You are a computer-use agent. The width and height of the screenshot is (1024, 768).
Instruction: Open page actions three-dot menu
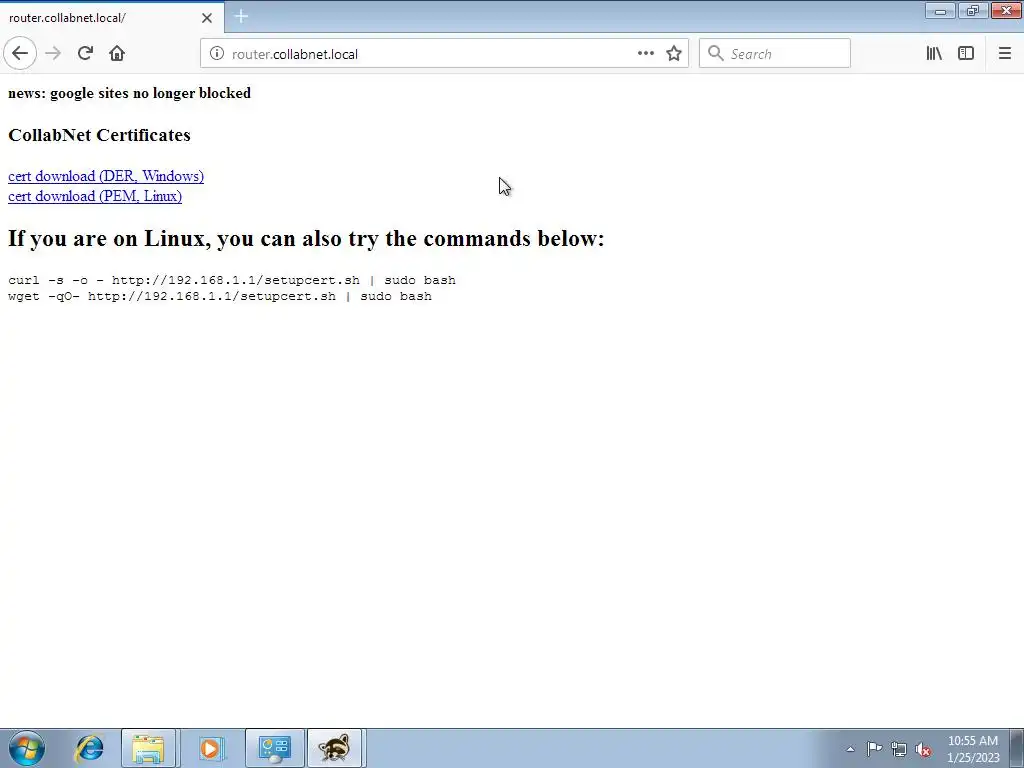coord(645,54)
